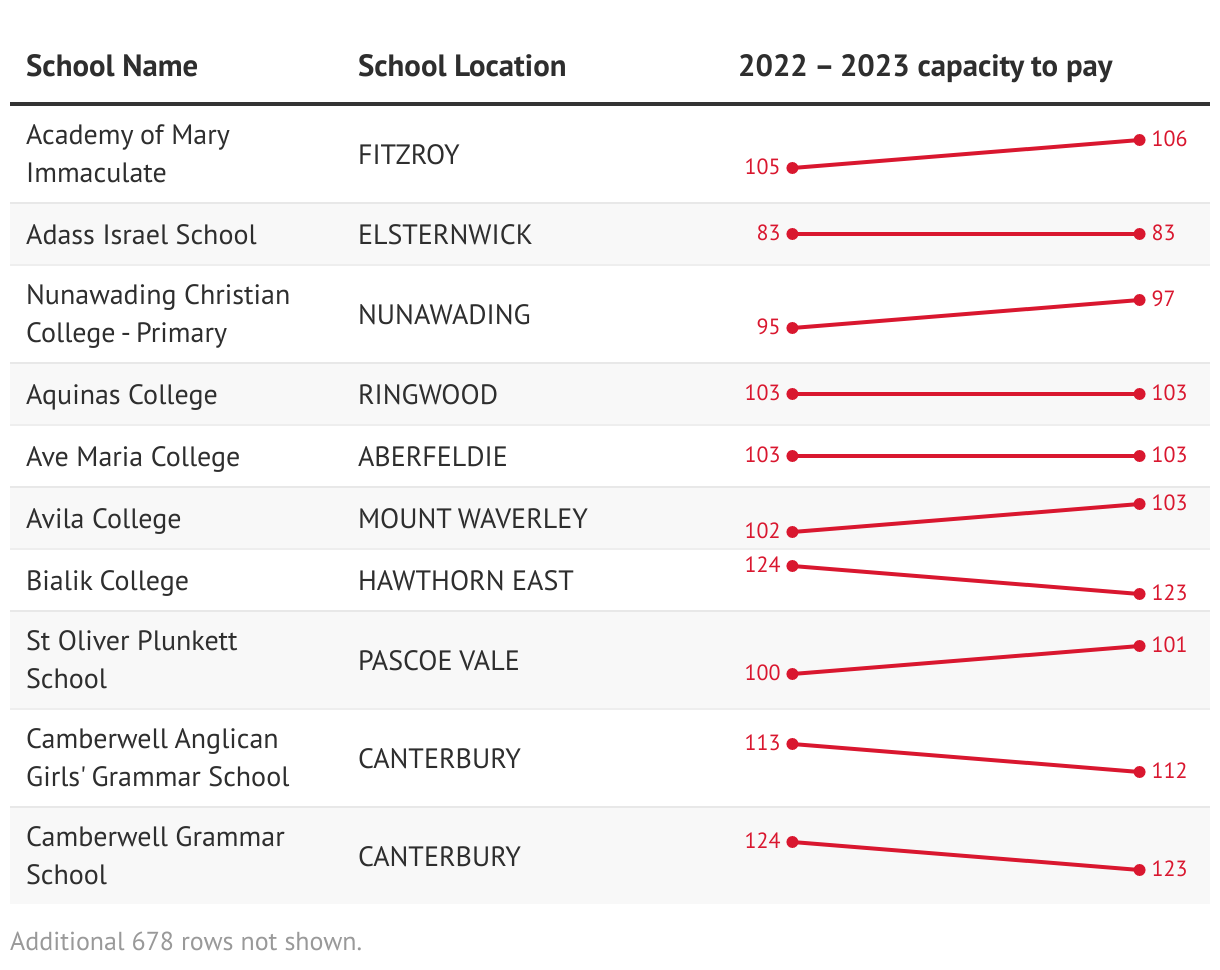Screen dimensions: 1220x970
Task: Click the HAWTHORN EAST location cell
Action: pos(466,581)
